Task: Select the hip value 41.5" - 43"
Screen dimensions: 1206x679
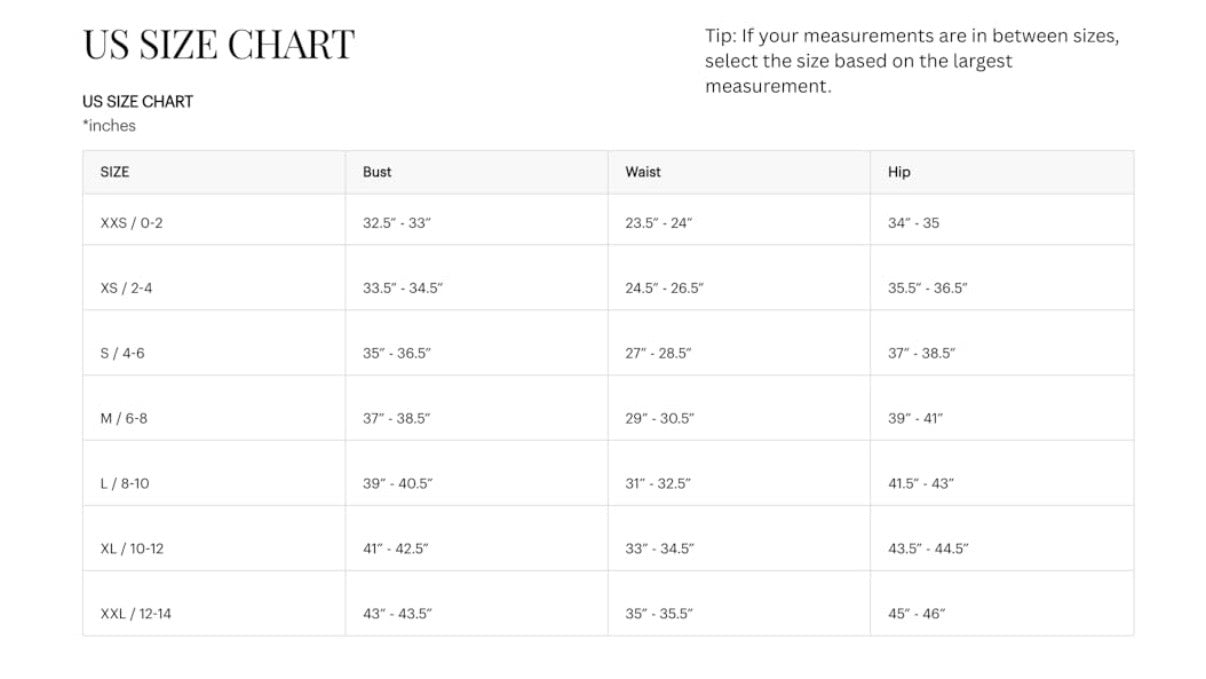Action: 921,483
